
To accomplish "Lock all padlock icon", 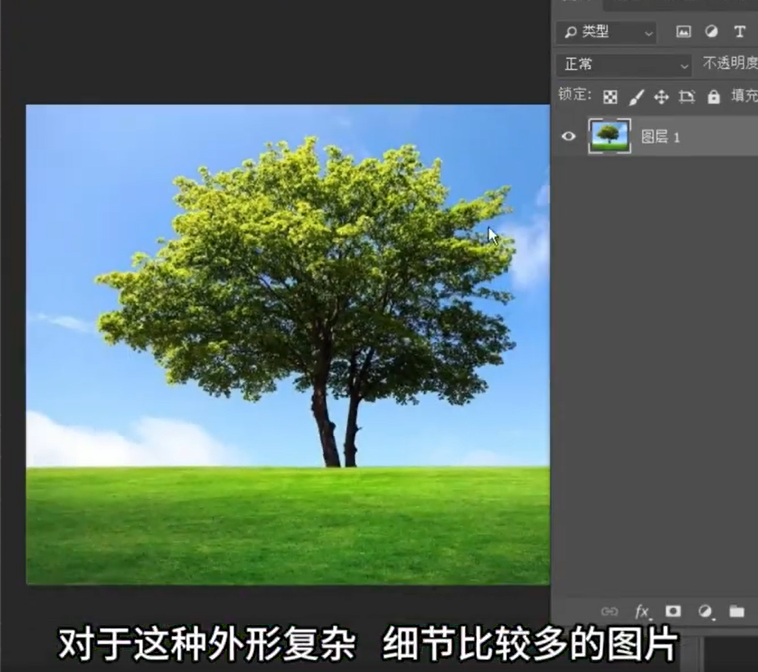I will (x=714, y=97).
